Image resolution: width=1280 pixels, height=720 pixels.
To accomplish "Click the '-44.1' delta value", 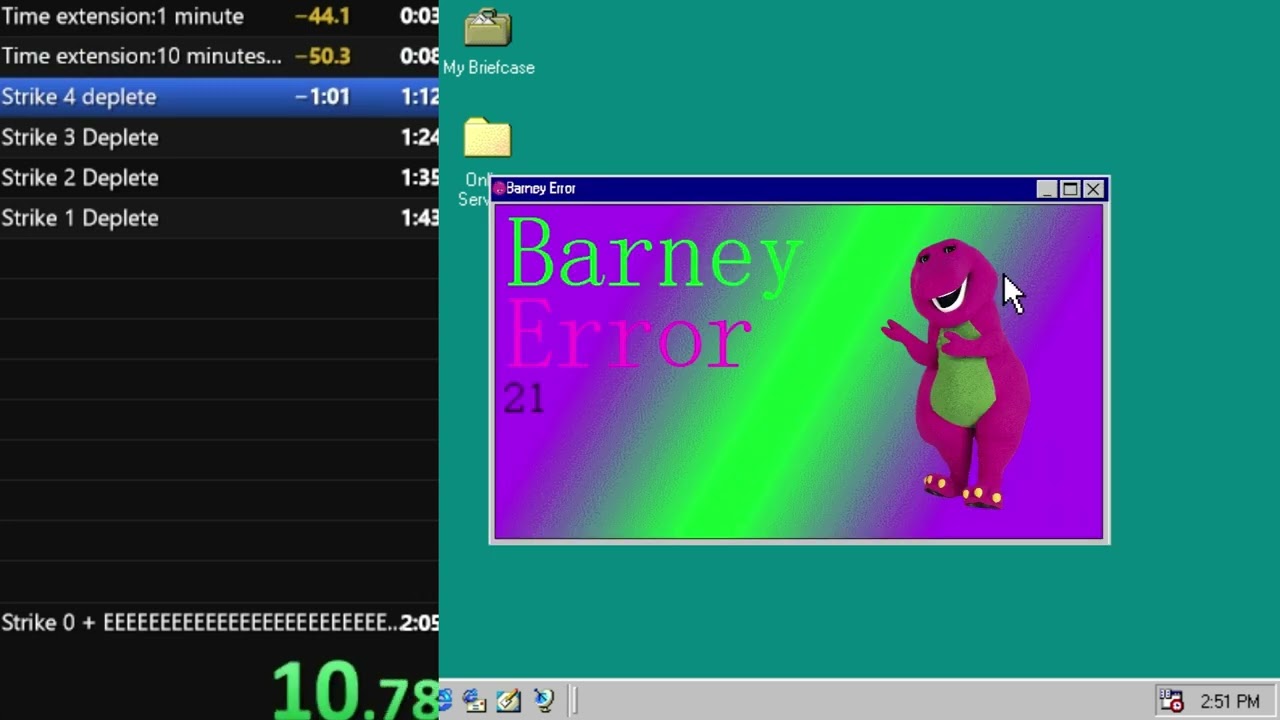I will pos(322,17).
